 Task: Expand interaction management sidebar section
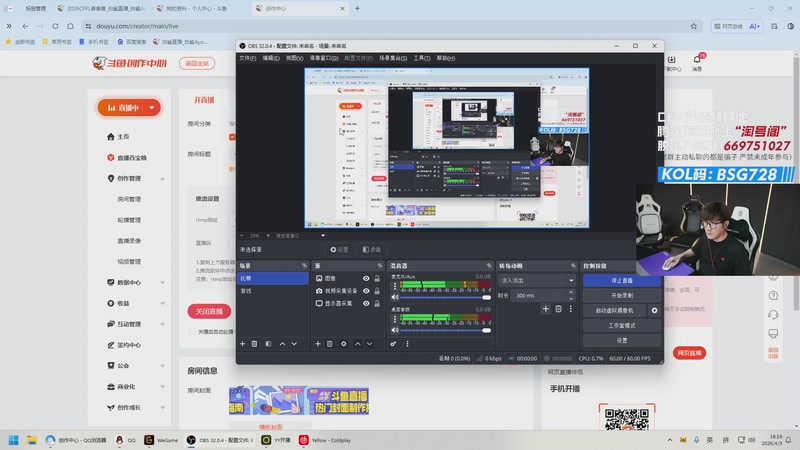162,324
